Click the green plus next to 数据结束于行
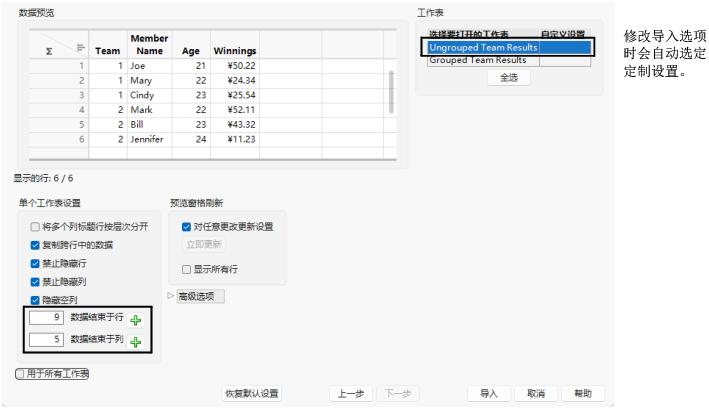The height and width of the screenshot is (409, 709). 136,320
